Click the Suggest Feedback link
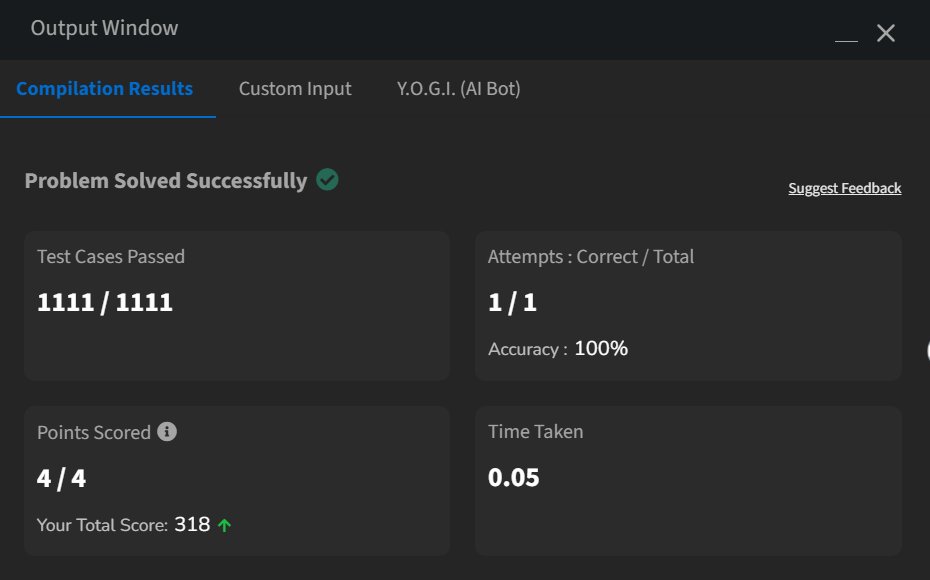 point(845,188)
